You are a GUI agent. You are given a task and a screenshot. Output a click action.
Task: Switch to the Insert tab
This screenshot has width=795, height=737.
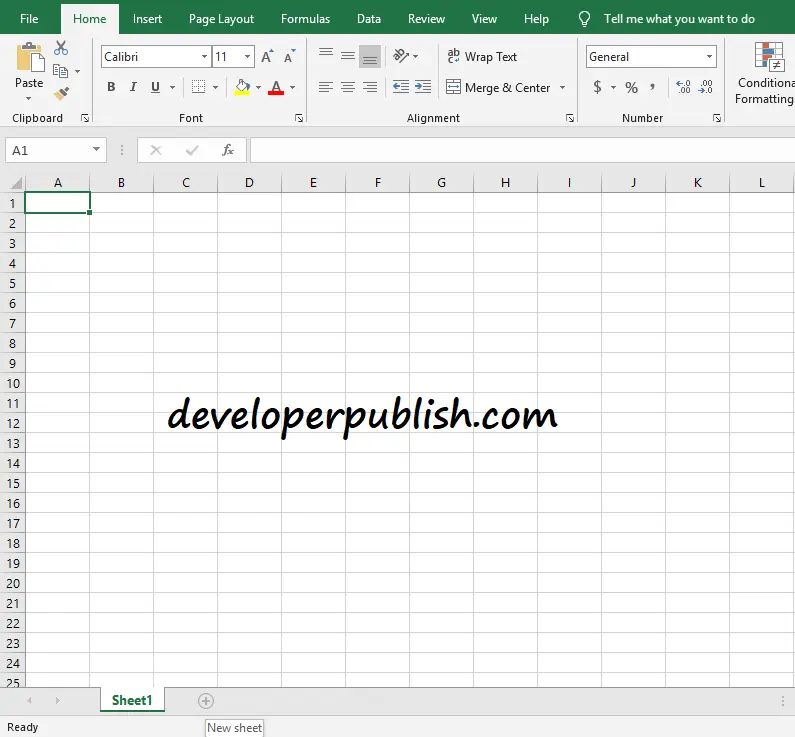click(147, 19)
